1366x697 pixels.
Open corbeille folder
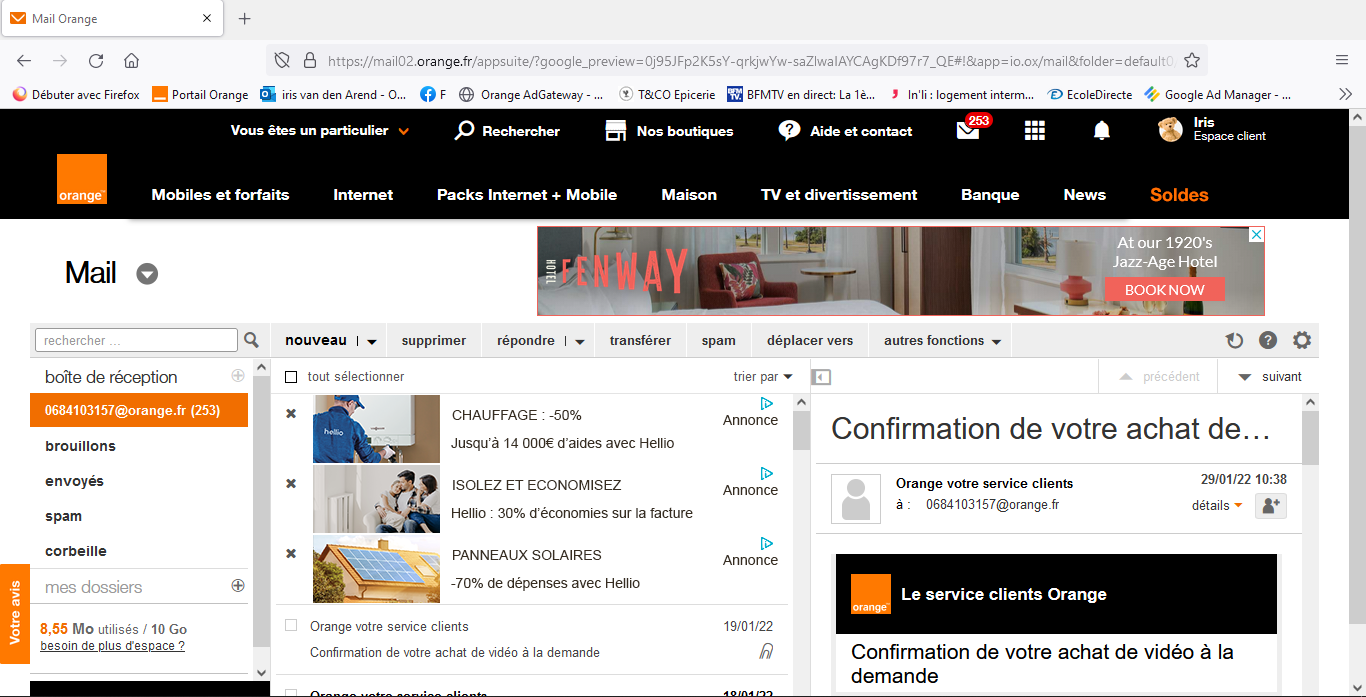click(76, 551)
